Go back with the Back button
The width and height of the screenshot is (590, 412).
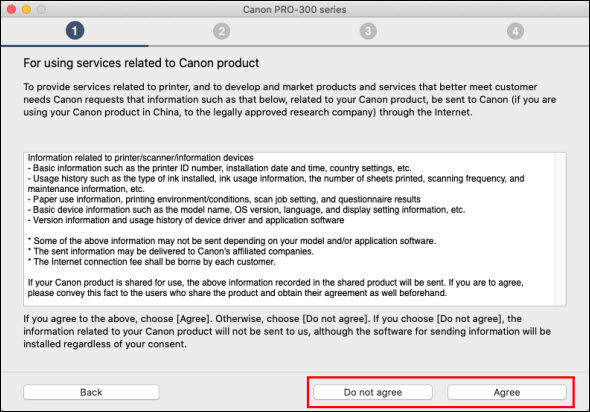[91, 392]
